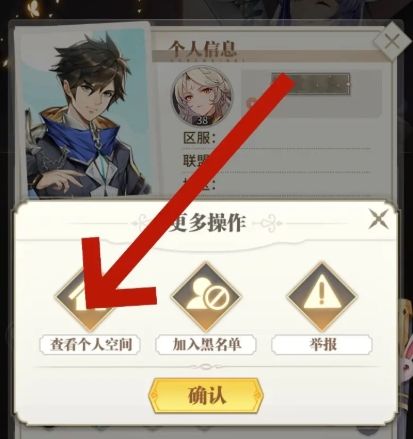The image size is (413, 439).
Task: Tap the small red icon below name plate
Action: pos(251,102)
